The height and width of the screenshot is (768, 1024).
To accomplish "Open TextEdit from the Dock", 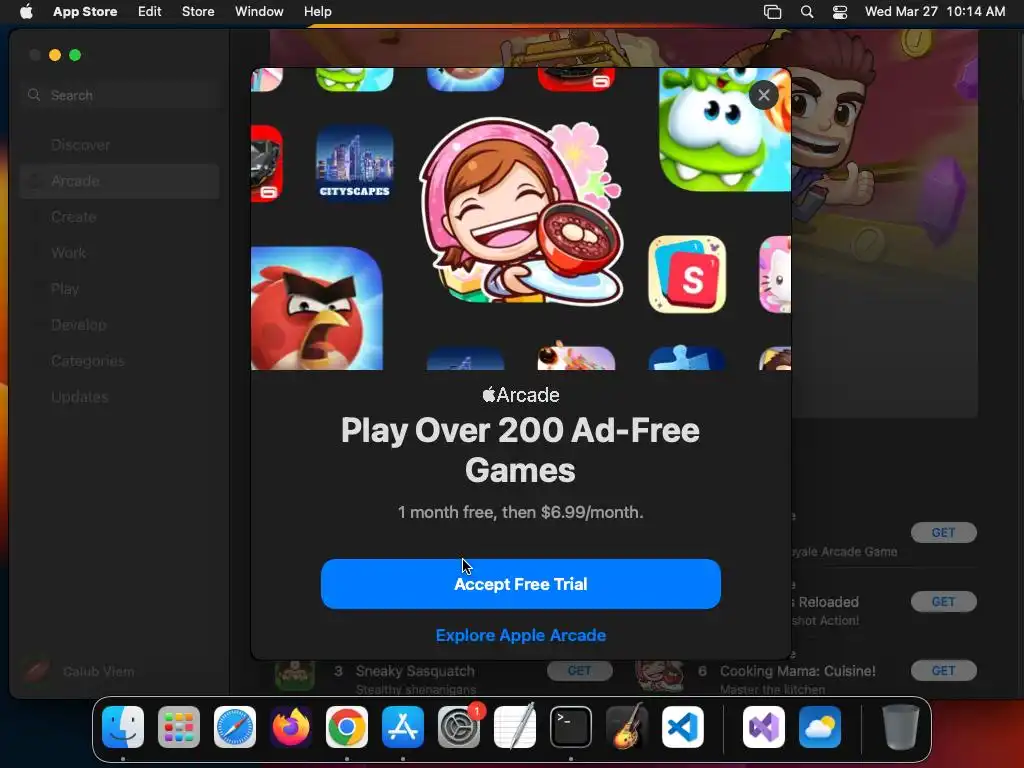I will [x=515, y=727].
